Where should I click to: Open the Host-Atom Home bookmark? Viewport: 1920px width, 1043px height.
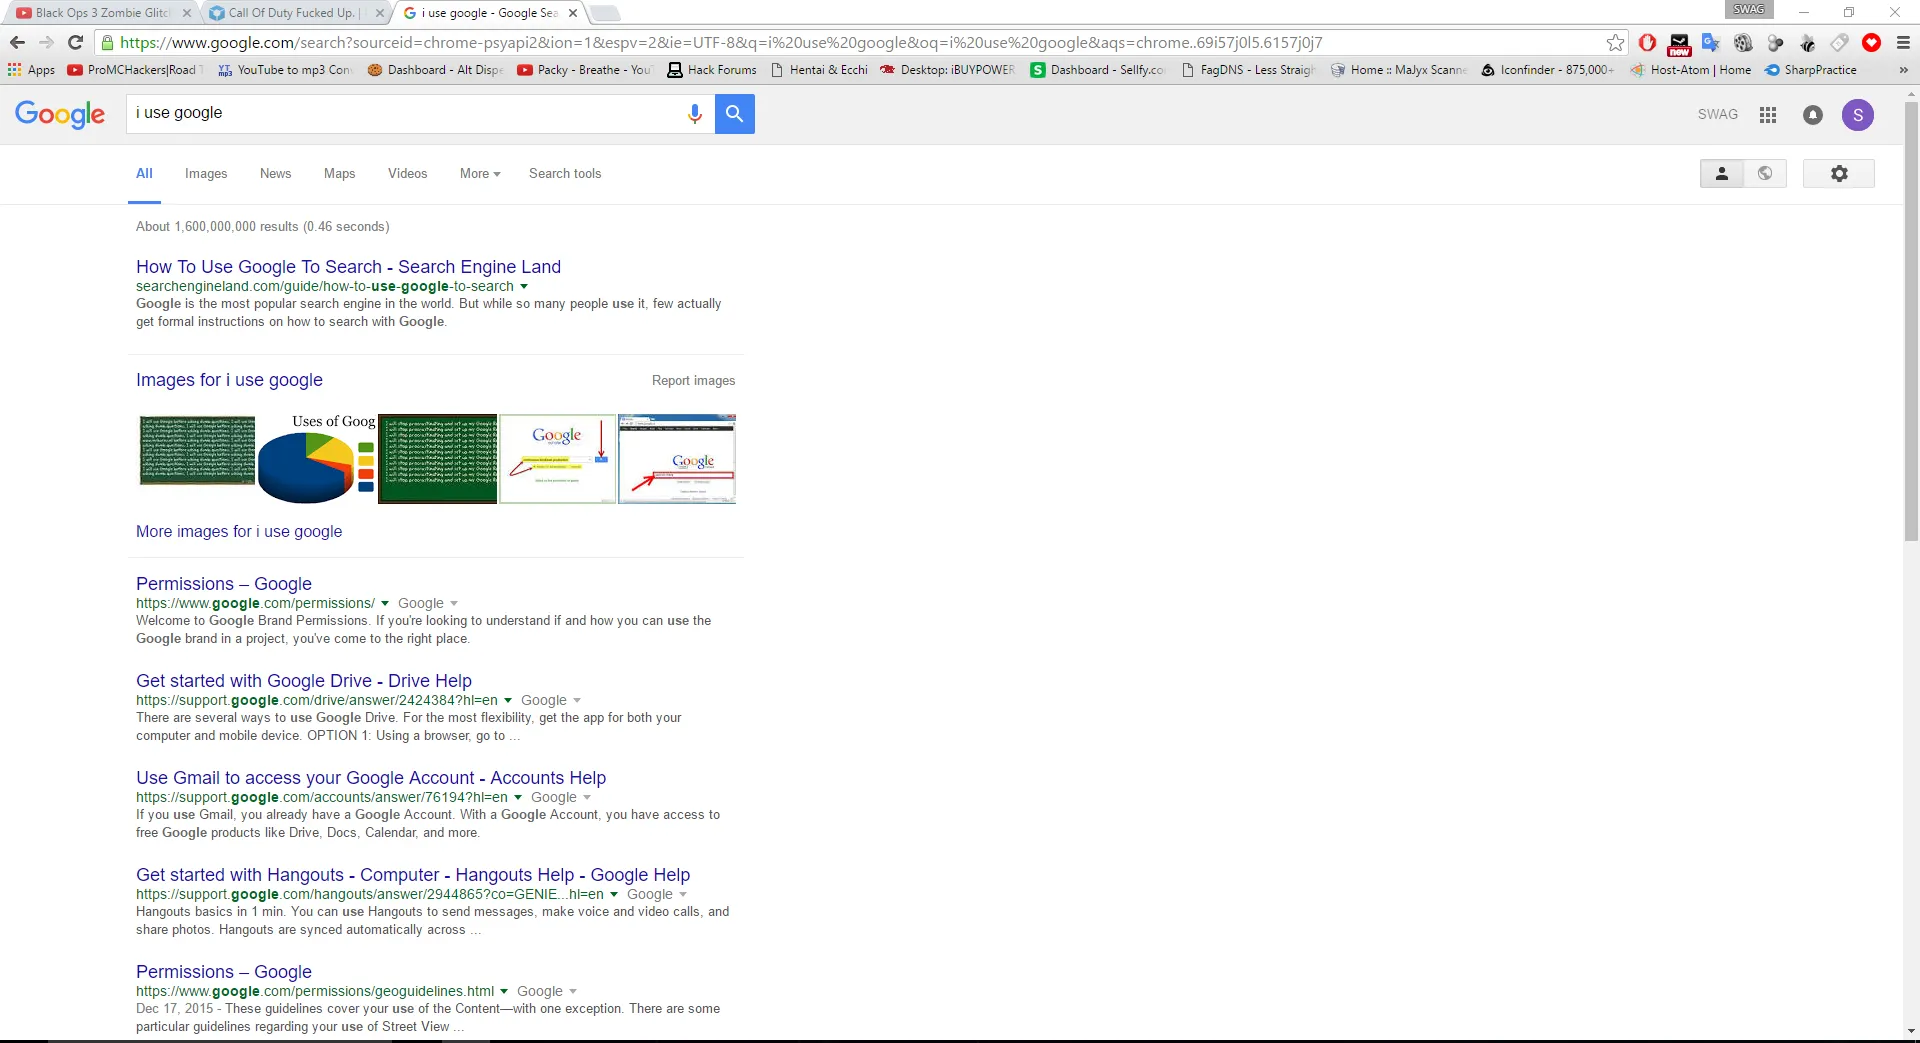1691,70
